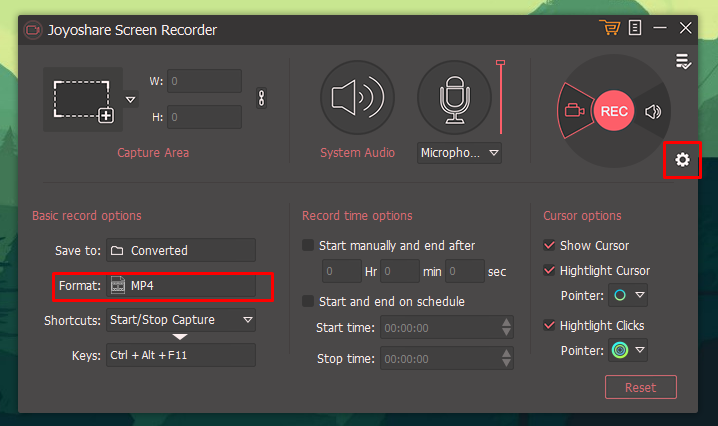Click the Record time options heading
718x426 pixels.
tap(357, 216)
